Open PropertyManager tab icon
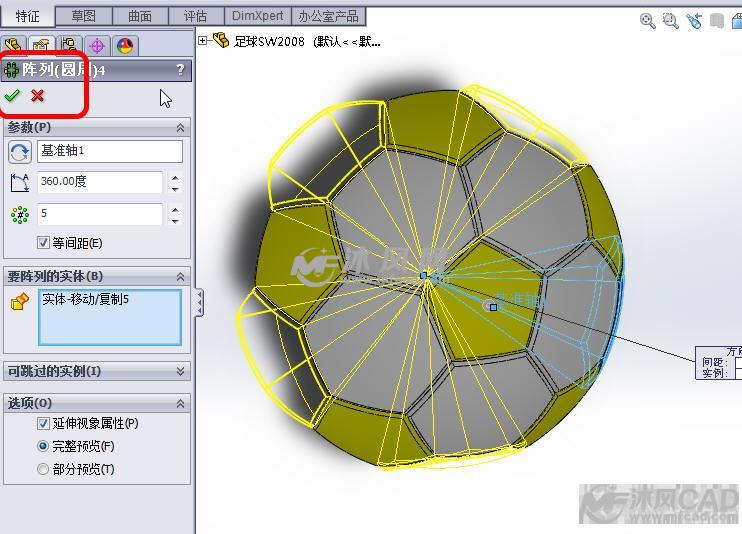 [41, 45]
